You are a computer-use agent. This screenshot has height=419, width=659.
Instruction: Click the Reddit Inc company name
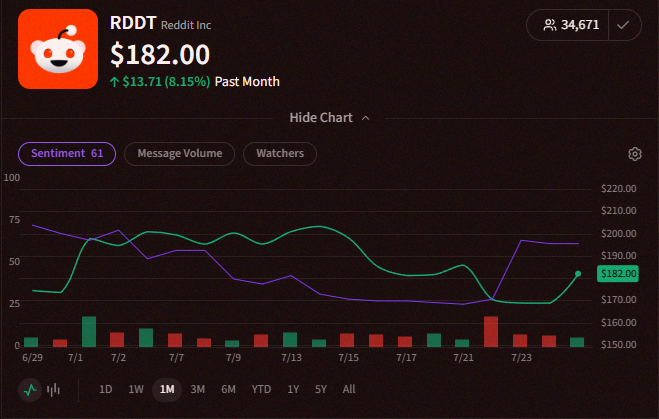click(186, 25)
